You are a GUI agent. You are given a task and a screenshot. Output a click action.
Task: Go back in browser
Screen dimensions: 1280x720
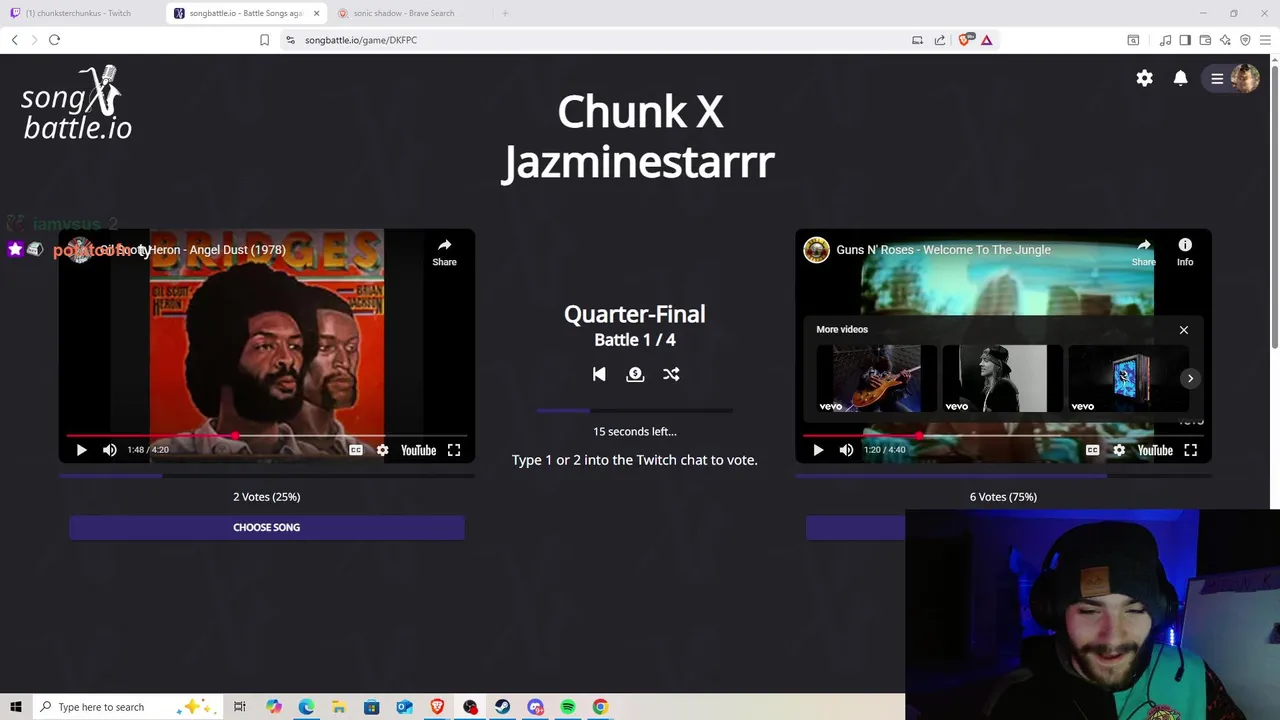15,40
